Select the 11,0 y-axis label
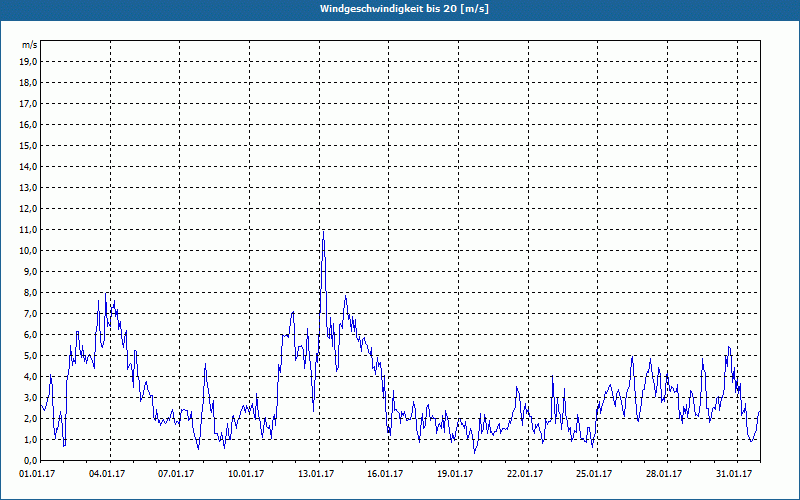The width and height of the screenshot is (800, 500). (28, 230)
